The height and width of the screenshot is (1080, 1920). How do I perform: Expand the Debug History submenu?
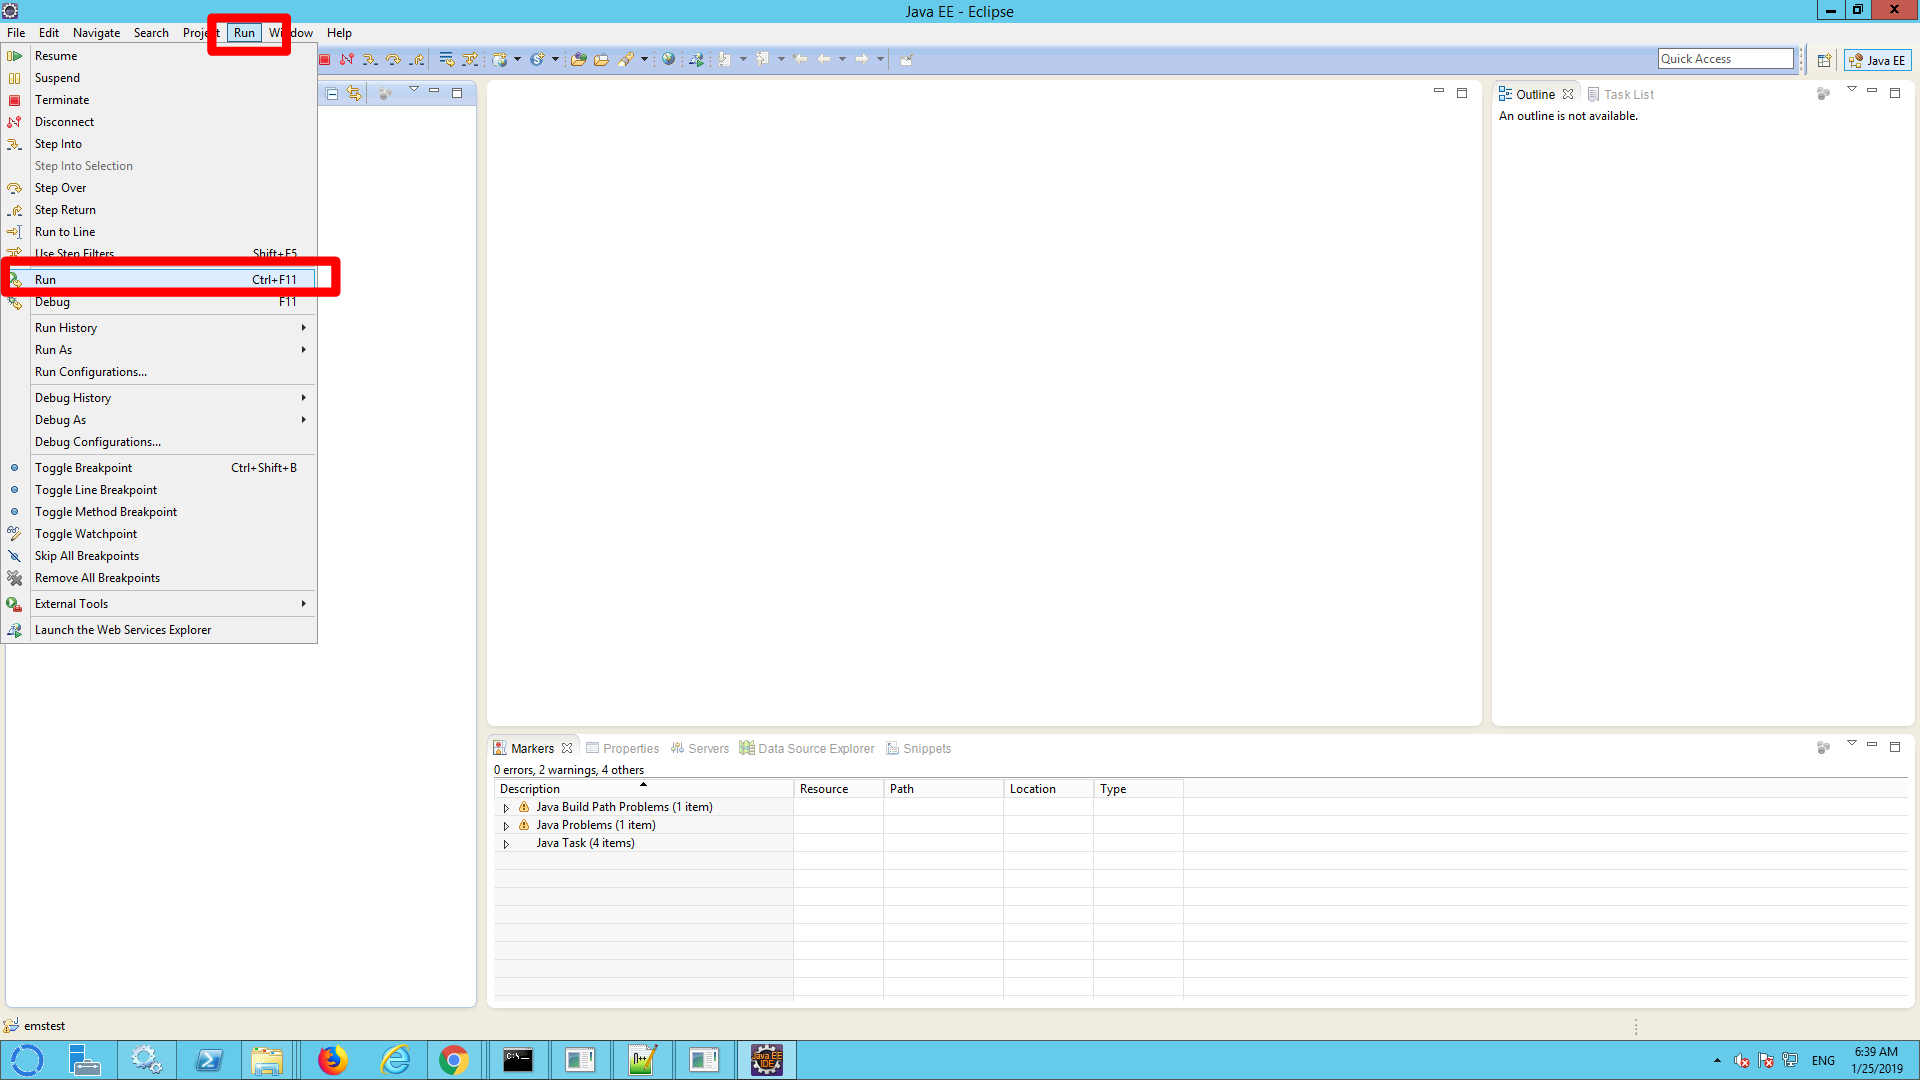pos(159,398)
